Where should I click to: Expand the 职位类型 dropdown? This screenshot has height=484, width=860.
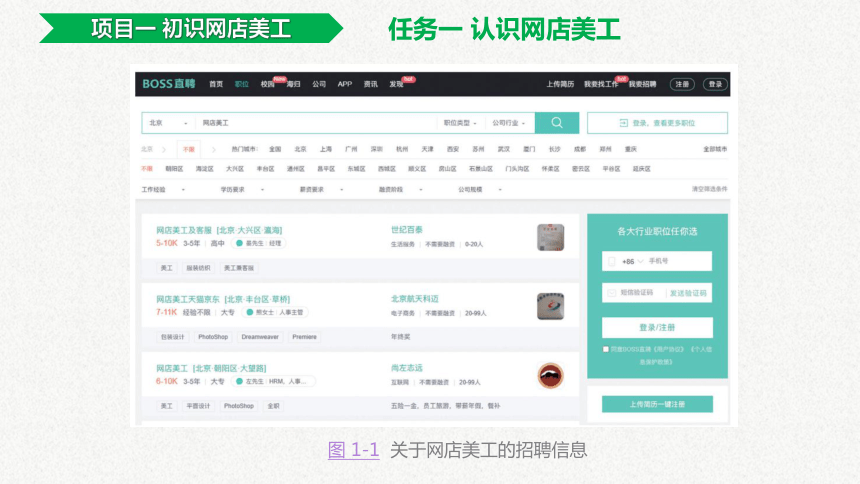click(460, 123)
